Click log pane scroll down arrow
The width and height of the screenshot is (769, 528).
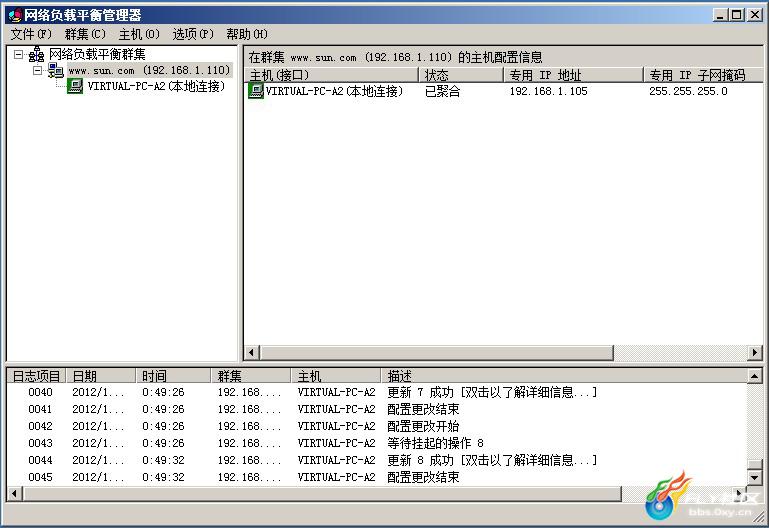tap(755, 477)
